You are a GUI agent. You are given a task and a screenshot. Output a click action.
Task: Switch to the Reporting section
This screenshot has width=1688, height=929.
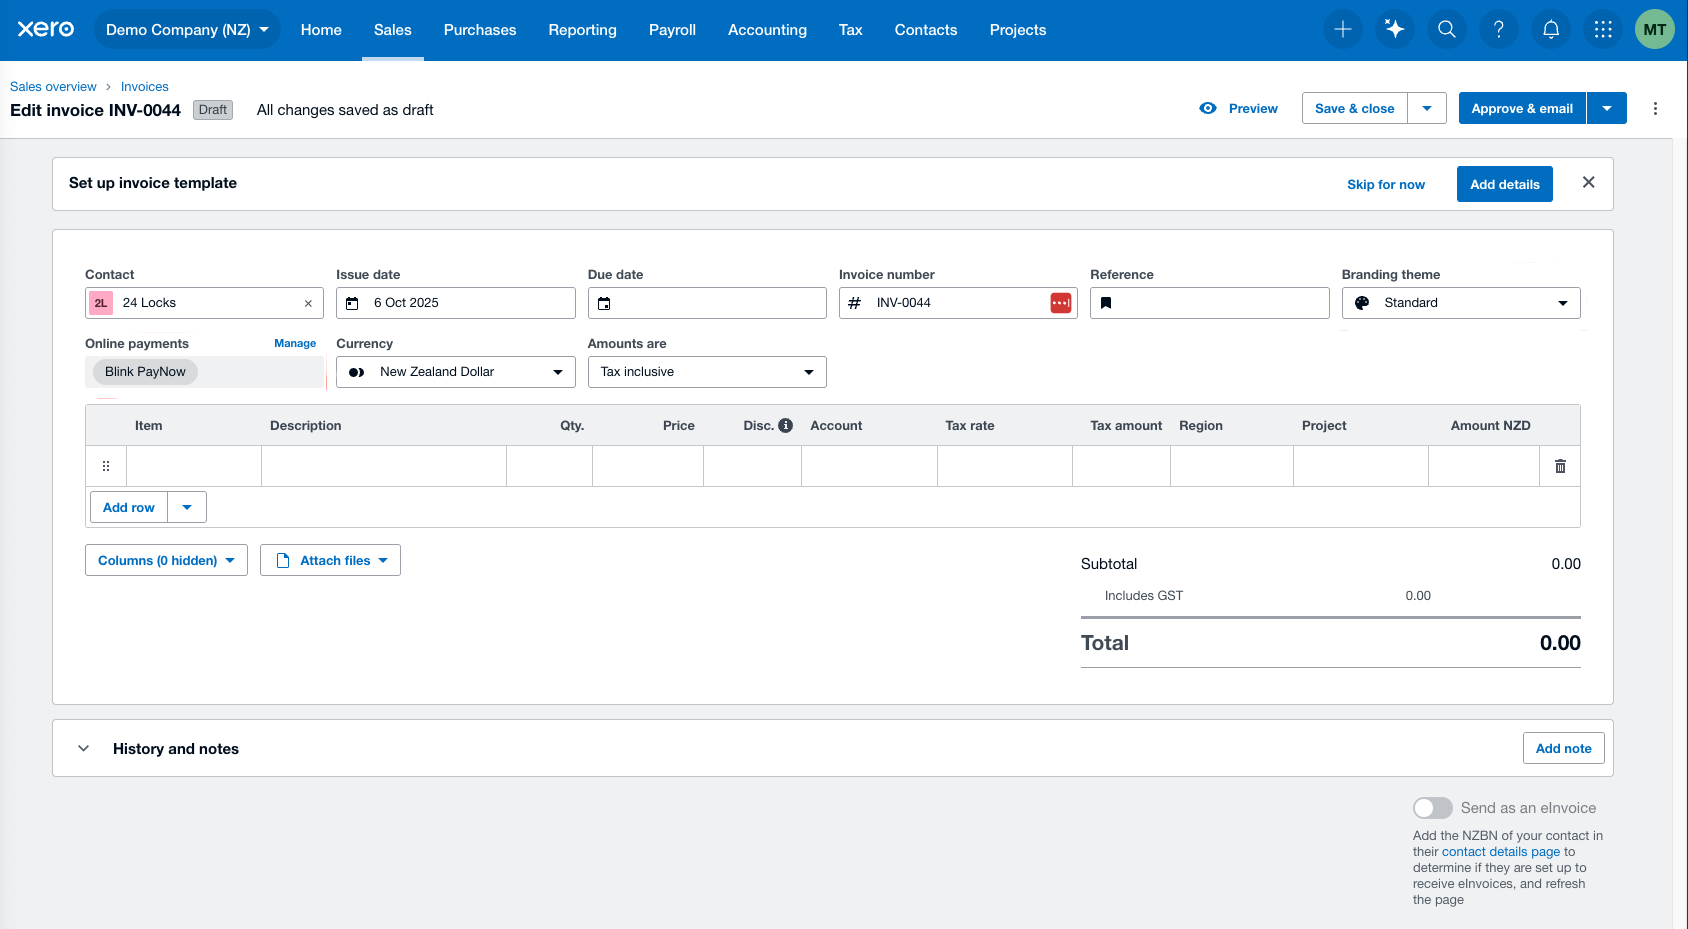coord(582,30)
